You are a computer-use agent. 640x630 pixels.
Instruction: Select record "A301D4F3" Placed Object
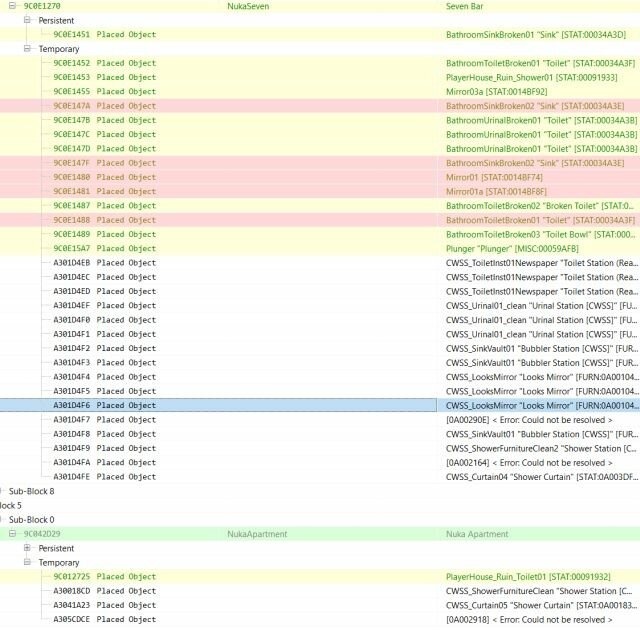coord(104,363)
